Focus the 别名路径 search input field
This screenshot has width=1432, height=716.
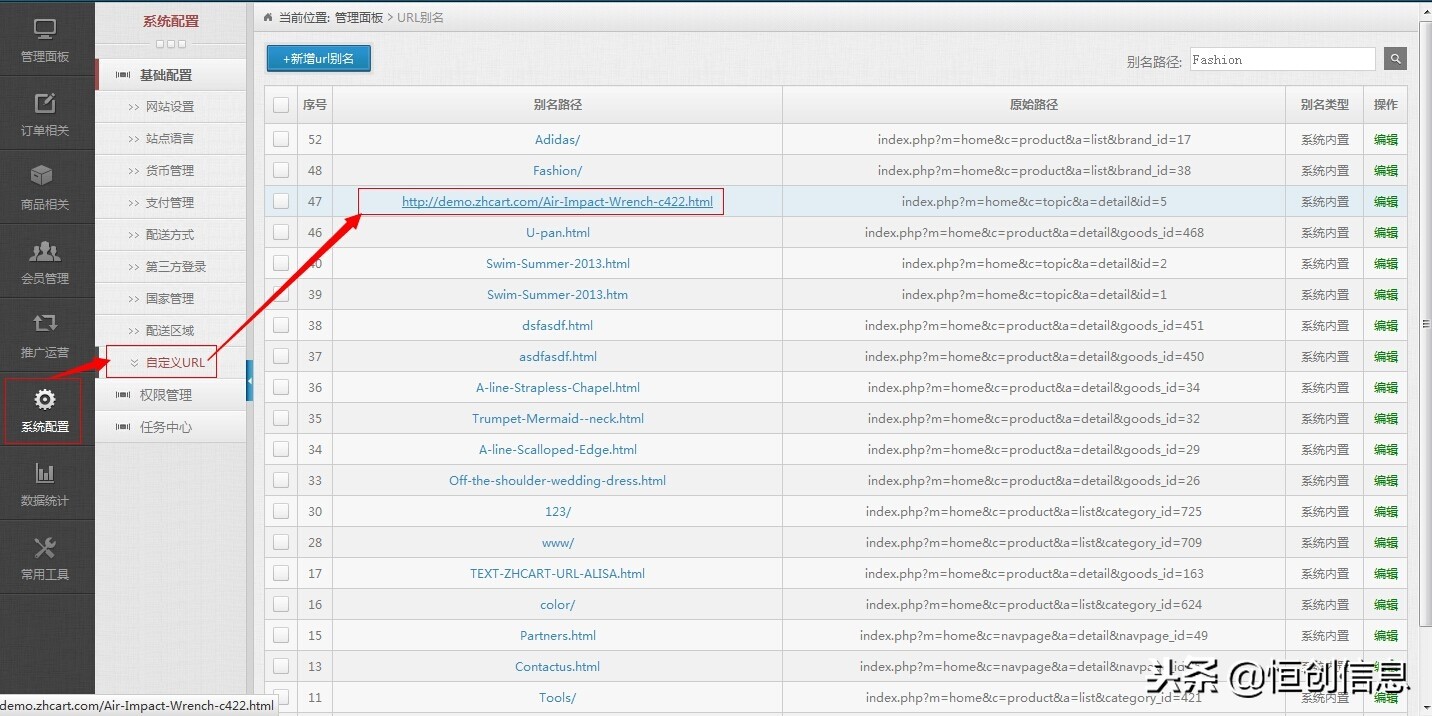tap(1283, 60)
